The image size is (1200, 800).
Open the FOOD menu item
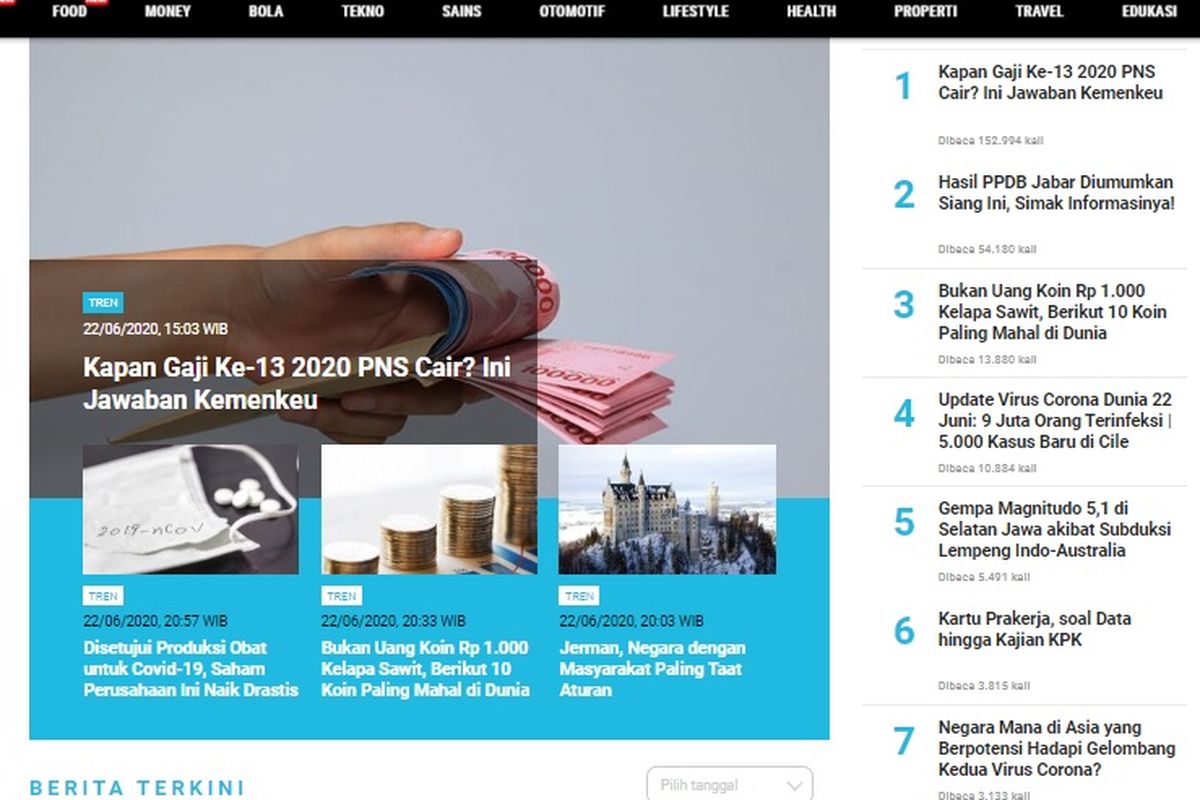tap(69, 12)
